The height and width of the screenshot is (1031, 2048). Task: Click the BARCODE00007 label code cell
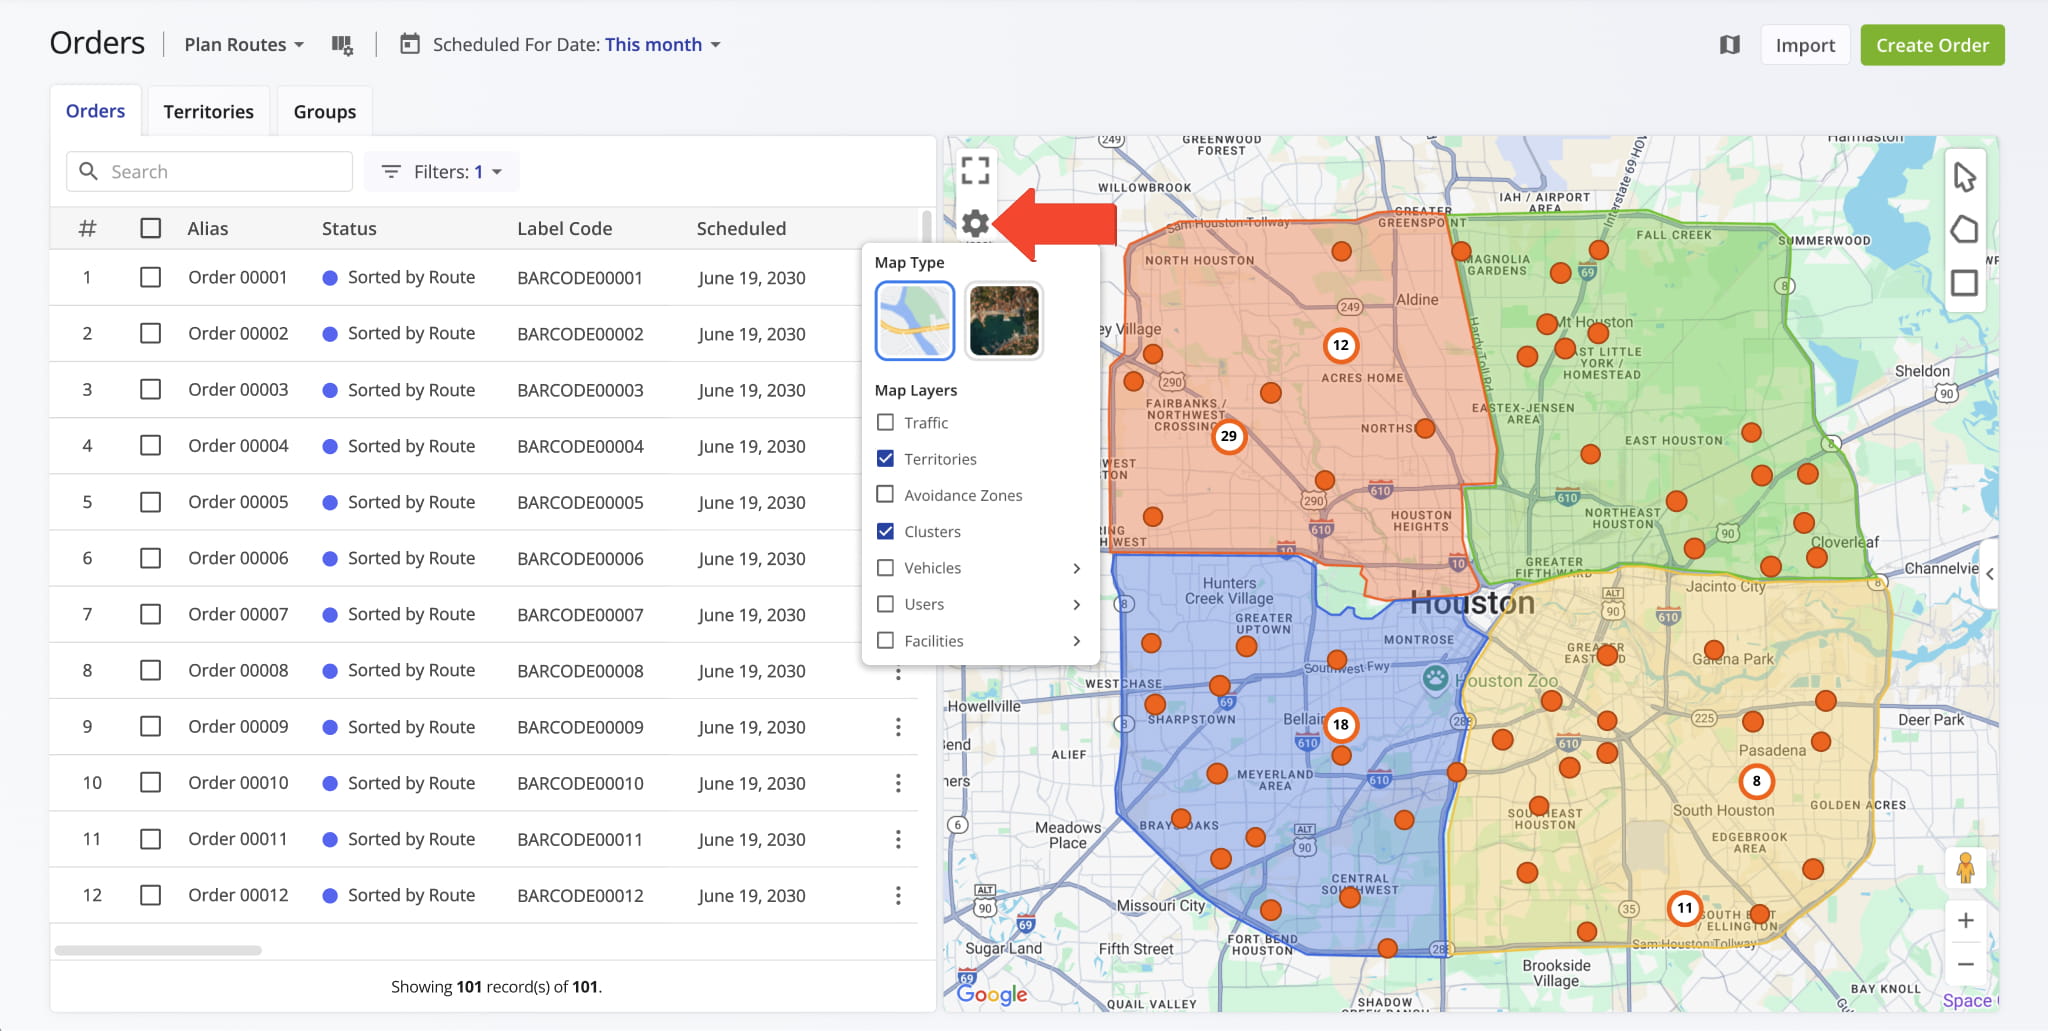click(x=580, y=614)
